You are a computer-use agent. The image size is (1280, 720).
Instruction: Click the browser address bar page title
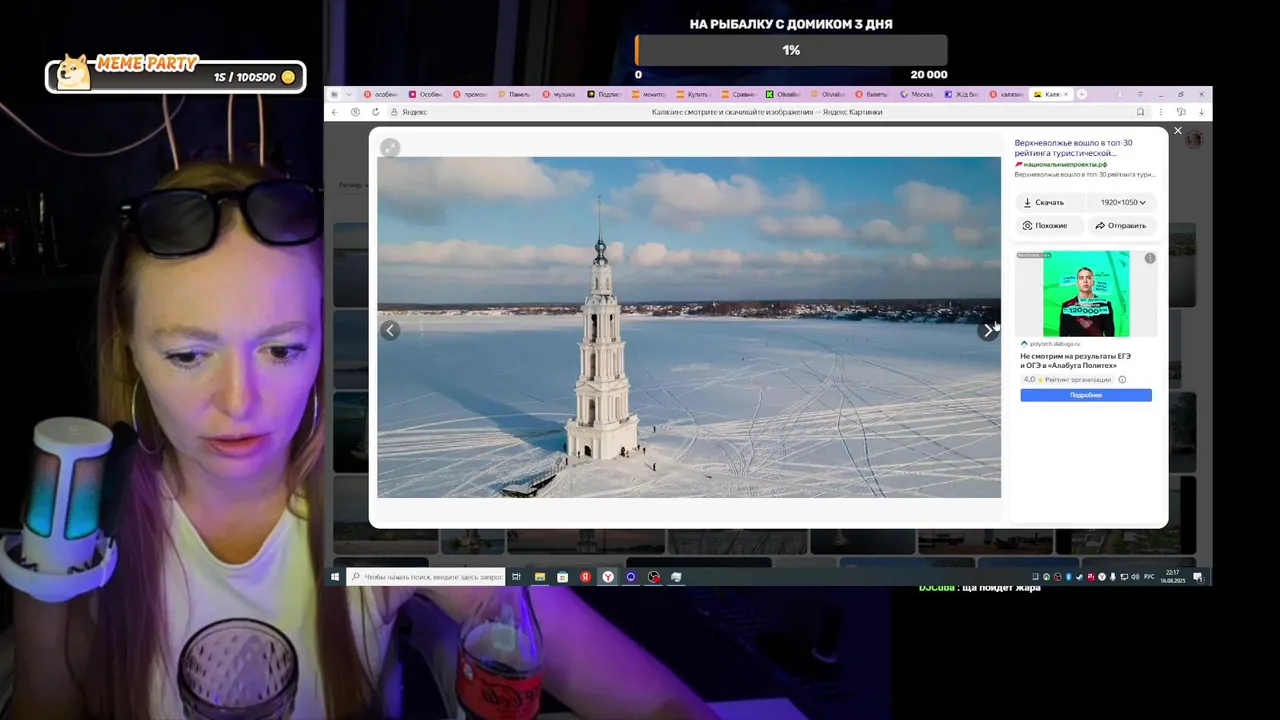pyautogui.click(x=767, y=112)
